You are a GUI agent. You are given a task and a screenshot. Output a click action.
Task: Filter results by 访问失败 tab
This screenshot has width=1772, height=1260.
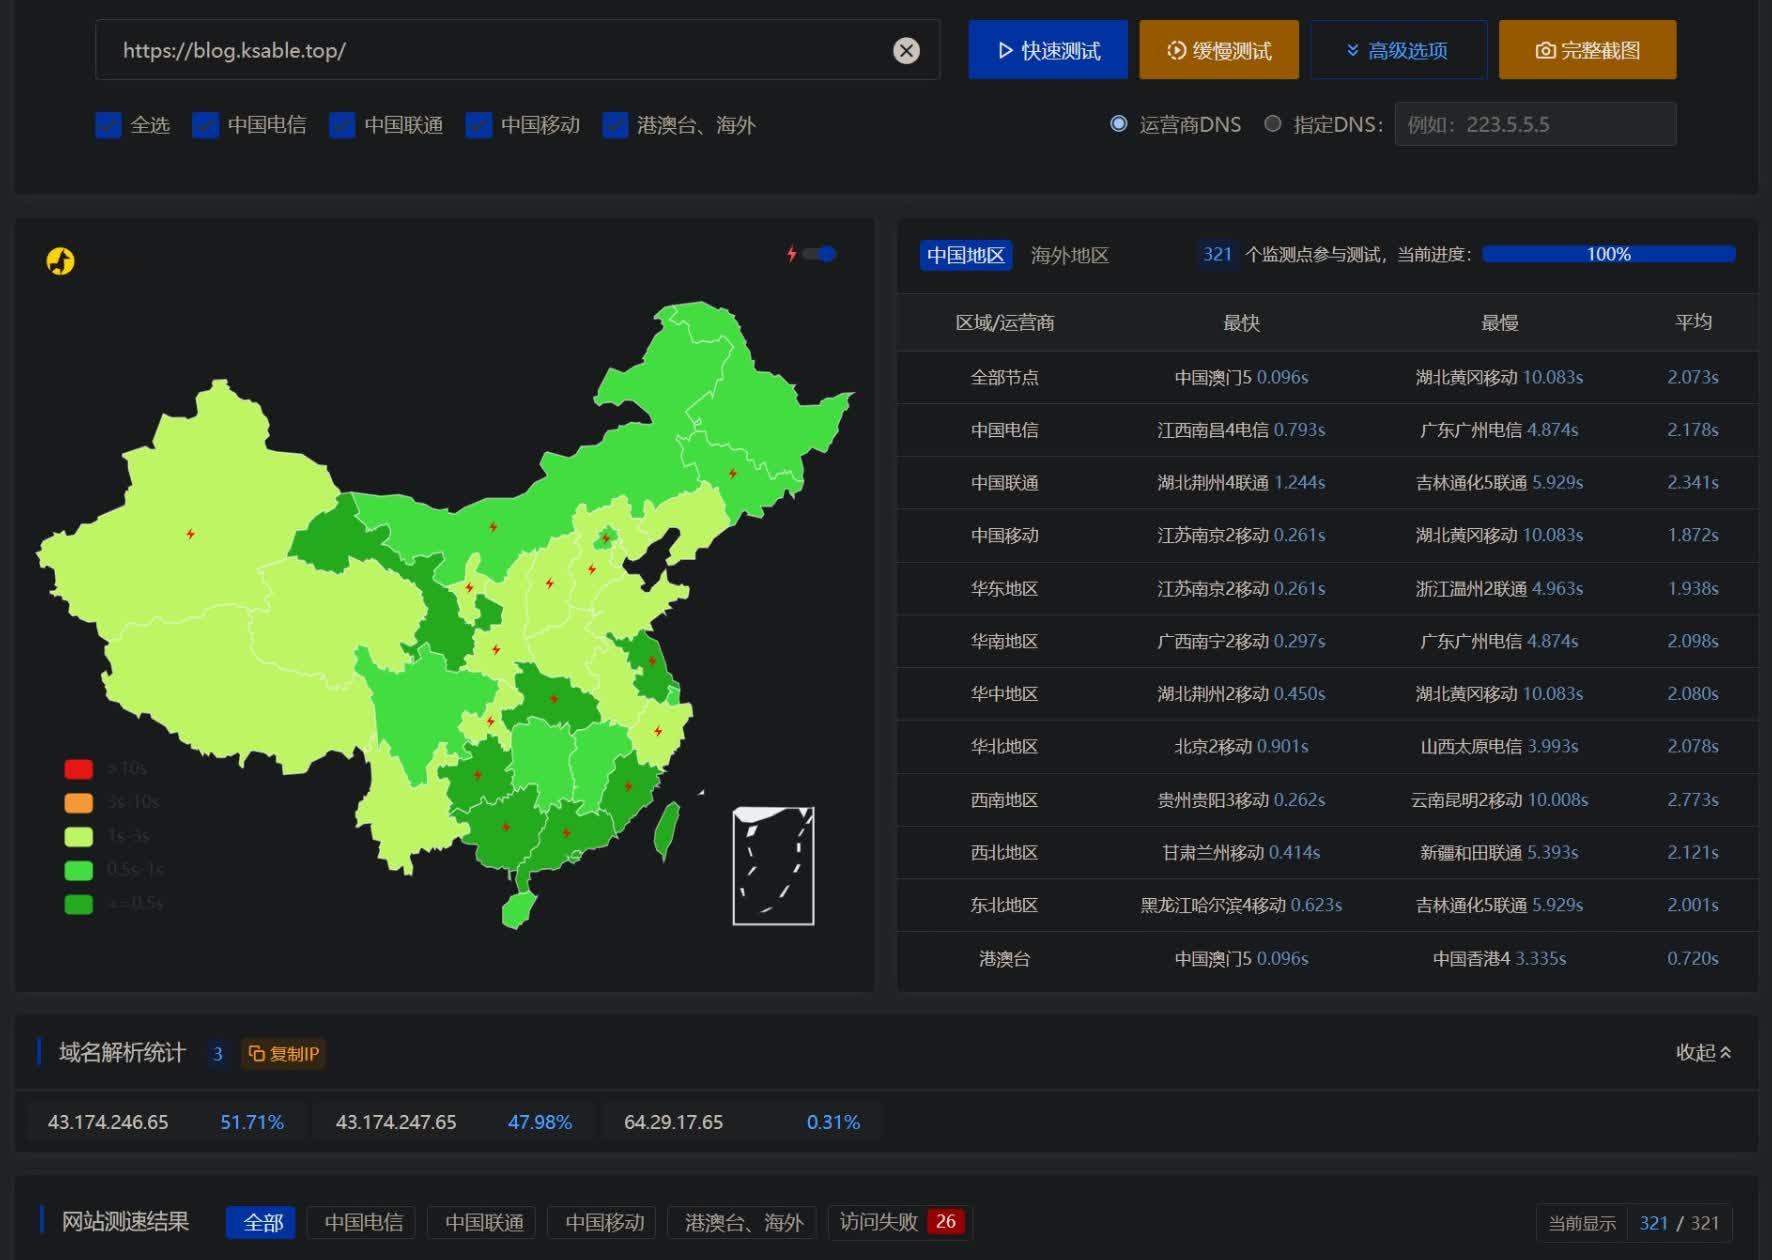pyautogui.click(x=900, y=1222)
